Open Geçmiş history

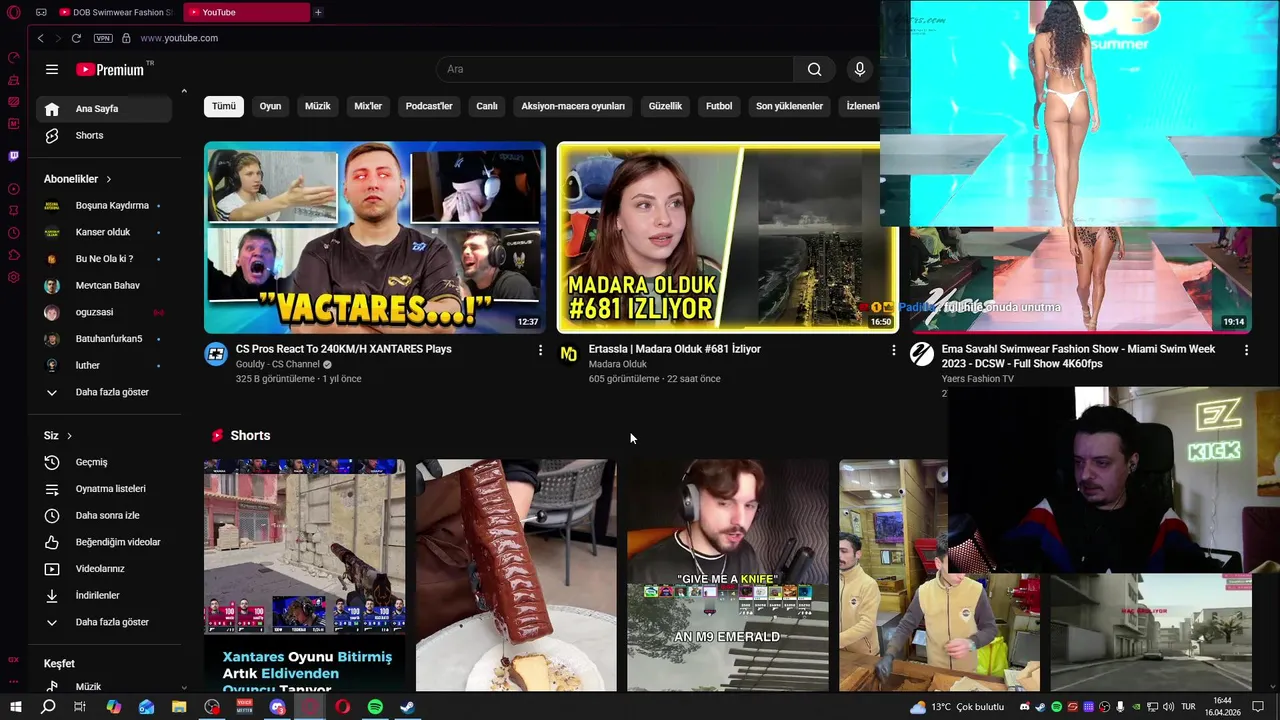point(104,462)
